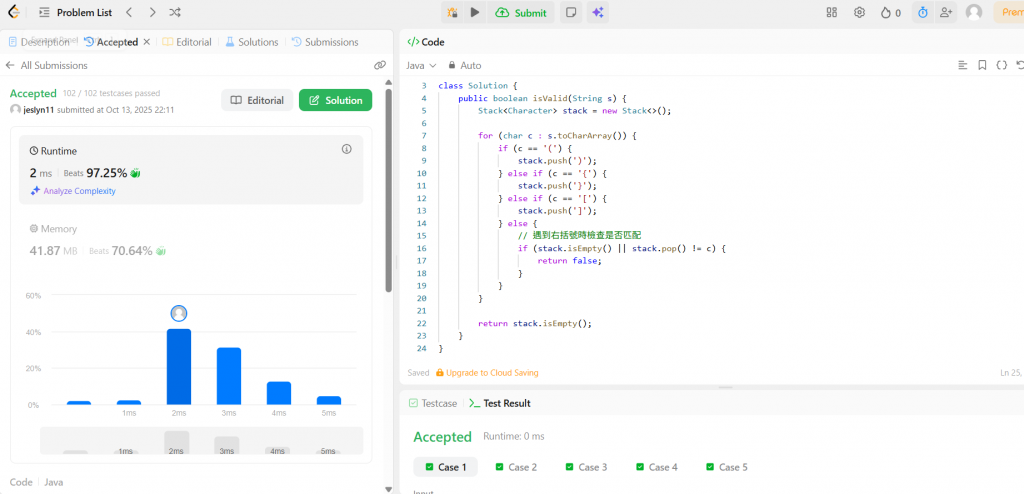This screenshot has width=1024, height=494.
Task: Click the 3ms bar in the chart
Action: [x=229, y=376]
